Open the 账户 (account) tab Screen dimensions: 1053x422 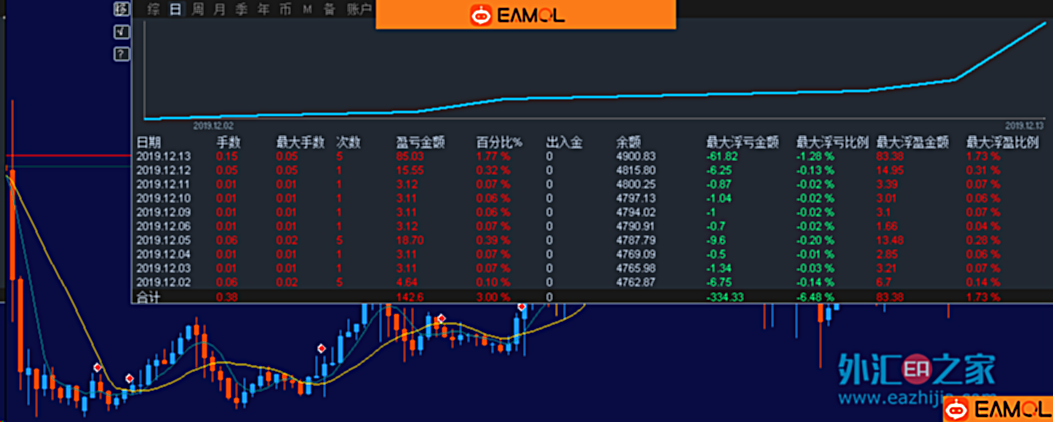(x=358, y=9)
